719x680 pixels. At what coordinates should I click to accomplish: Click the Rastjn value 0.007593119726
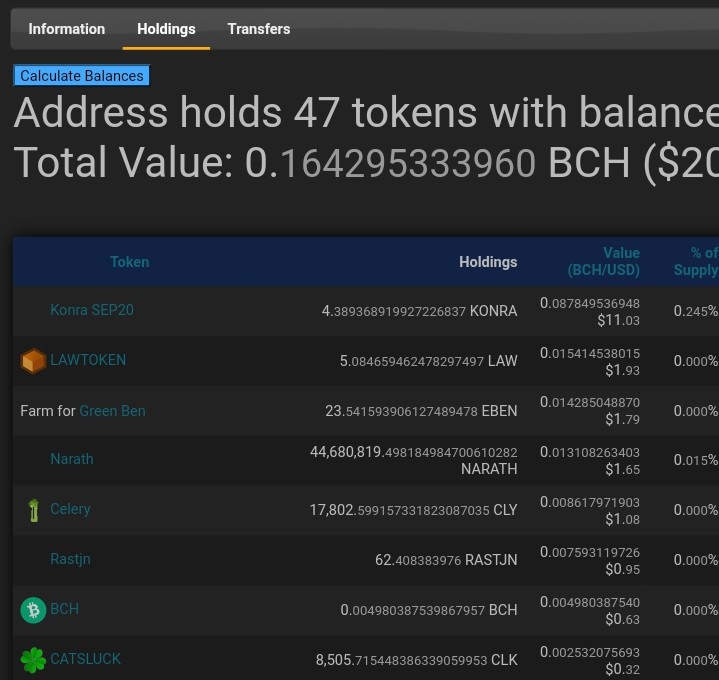pos(590,552)
